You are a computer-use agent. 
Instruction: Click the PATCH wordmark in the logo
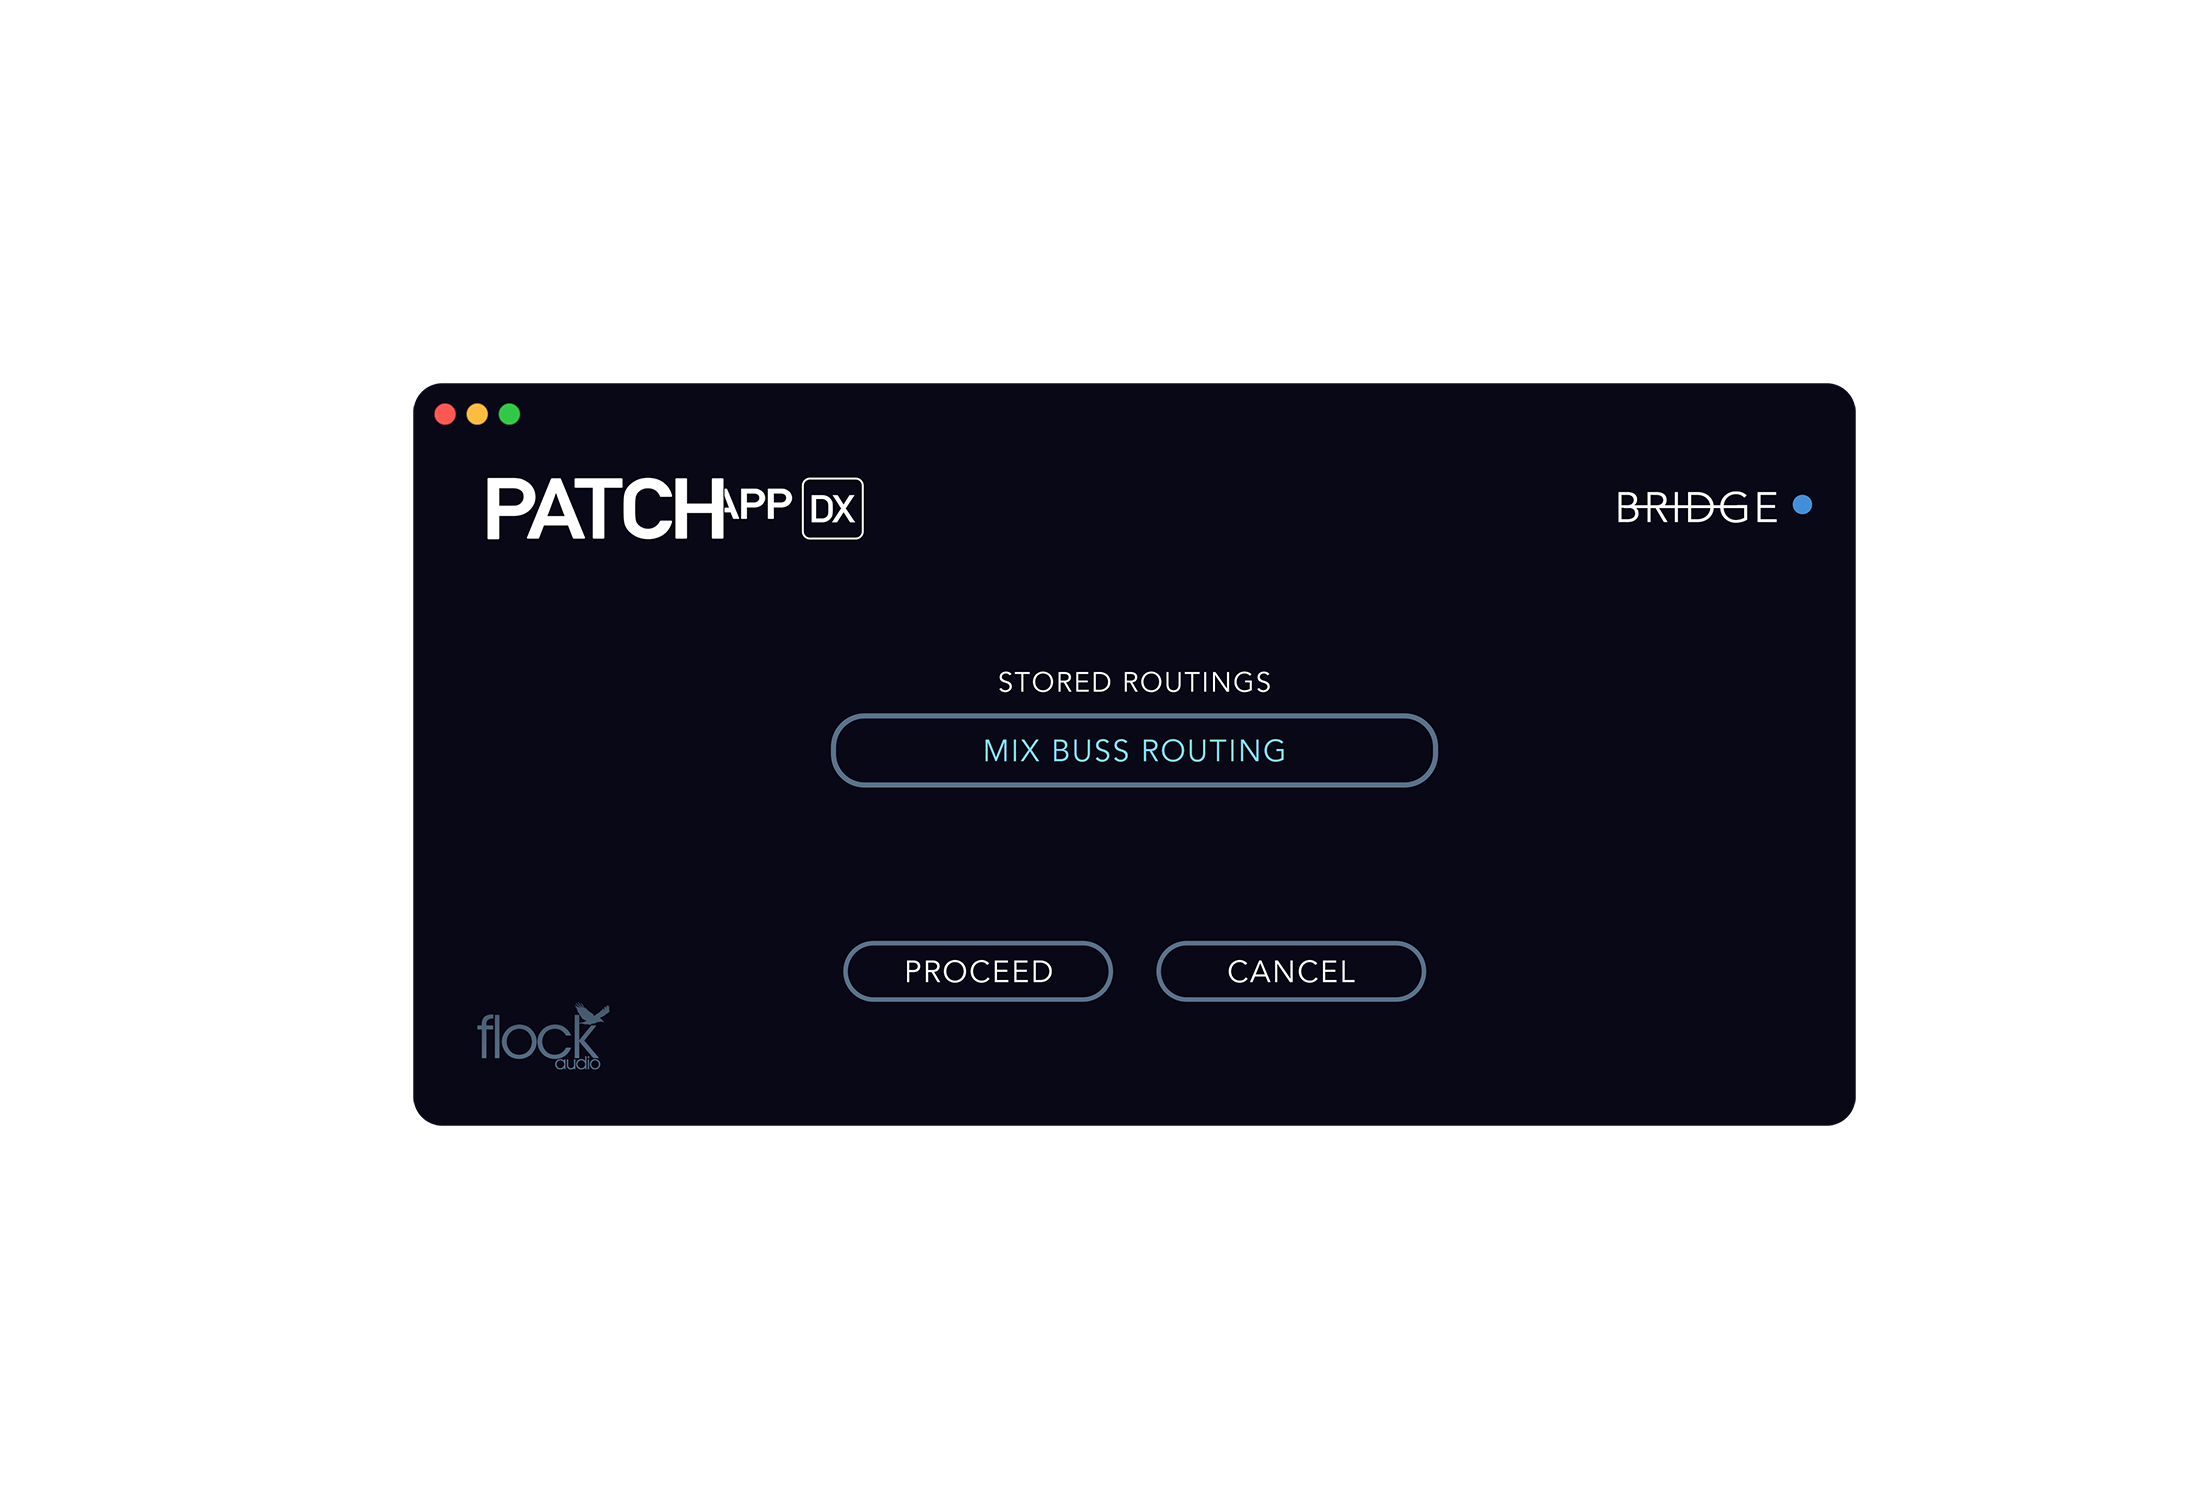pos(606,509)
